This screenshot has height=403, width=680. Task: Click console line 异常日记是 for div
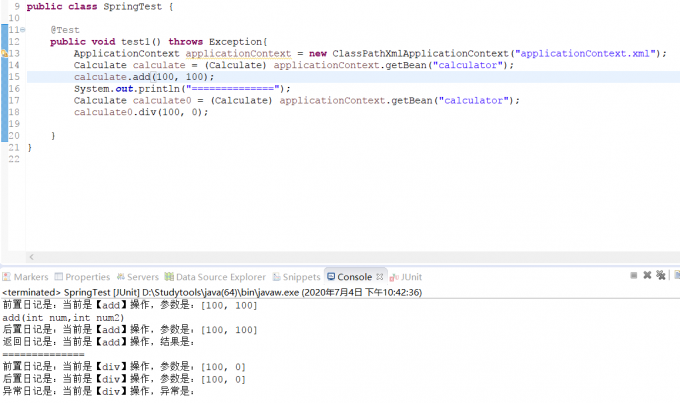tap(98, 391)
